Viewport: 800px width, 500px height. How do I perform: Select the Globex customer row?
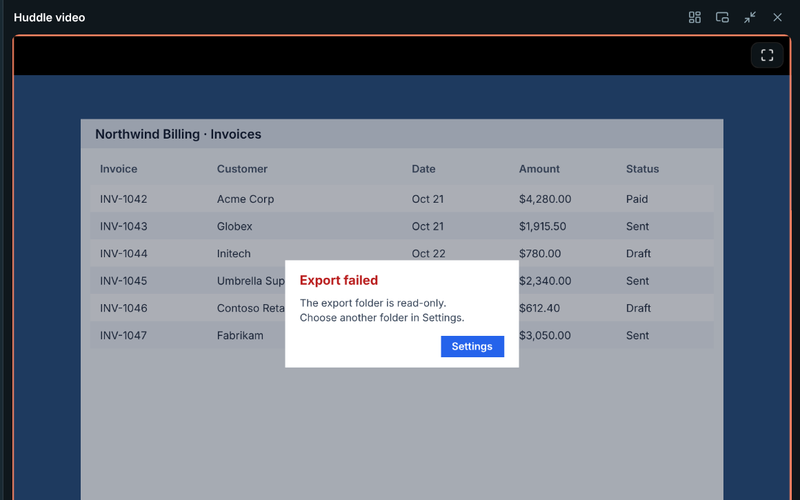[x=402, y=226]
